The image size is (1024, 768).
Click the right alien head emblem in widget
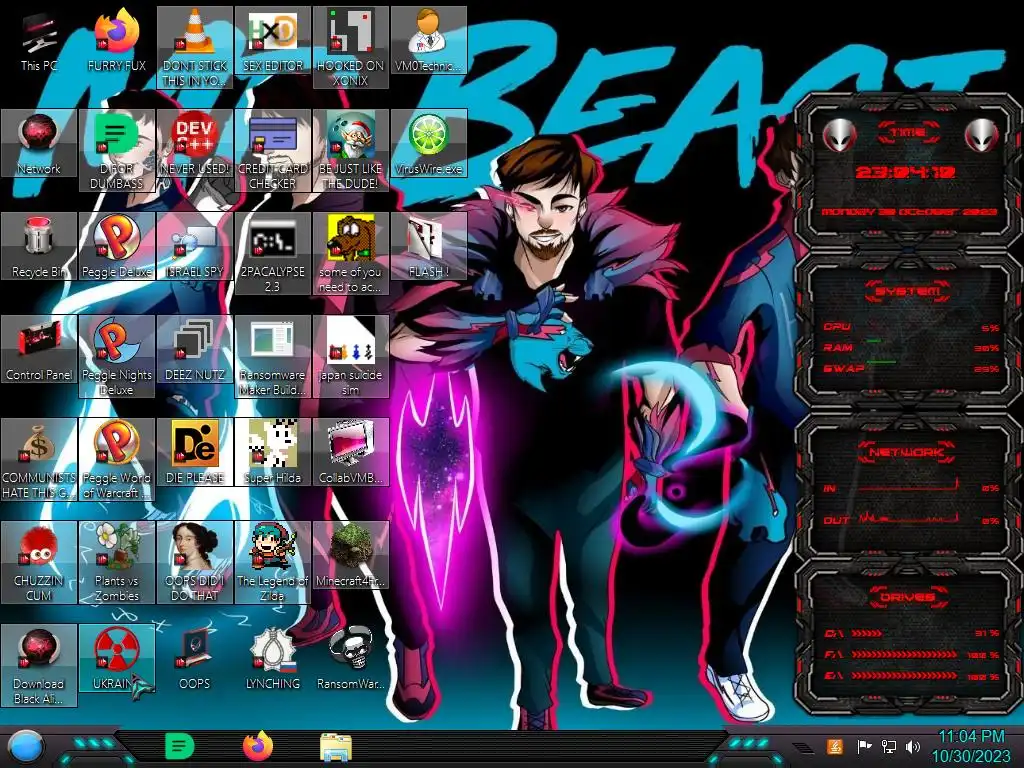[x=982, y=136]
